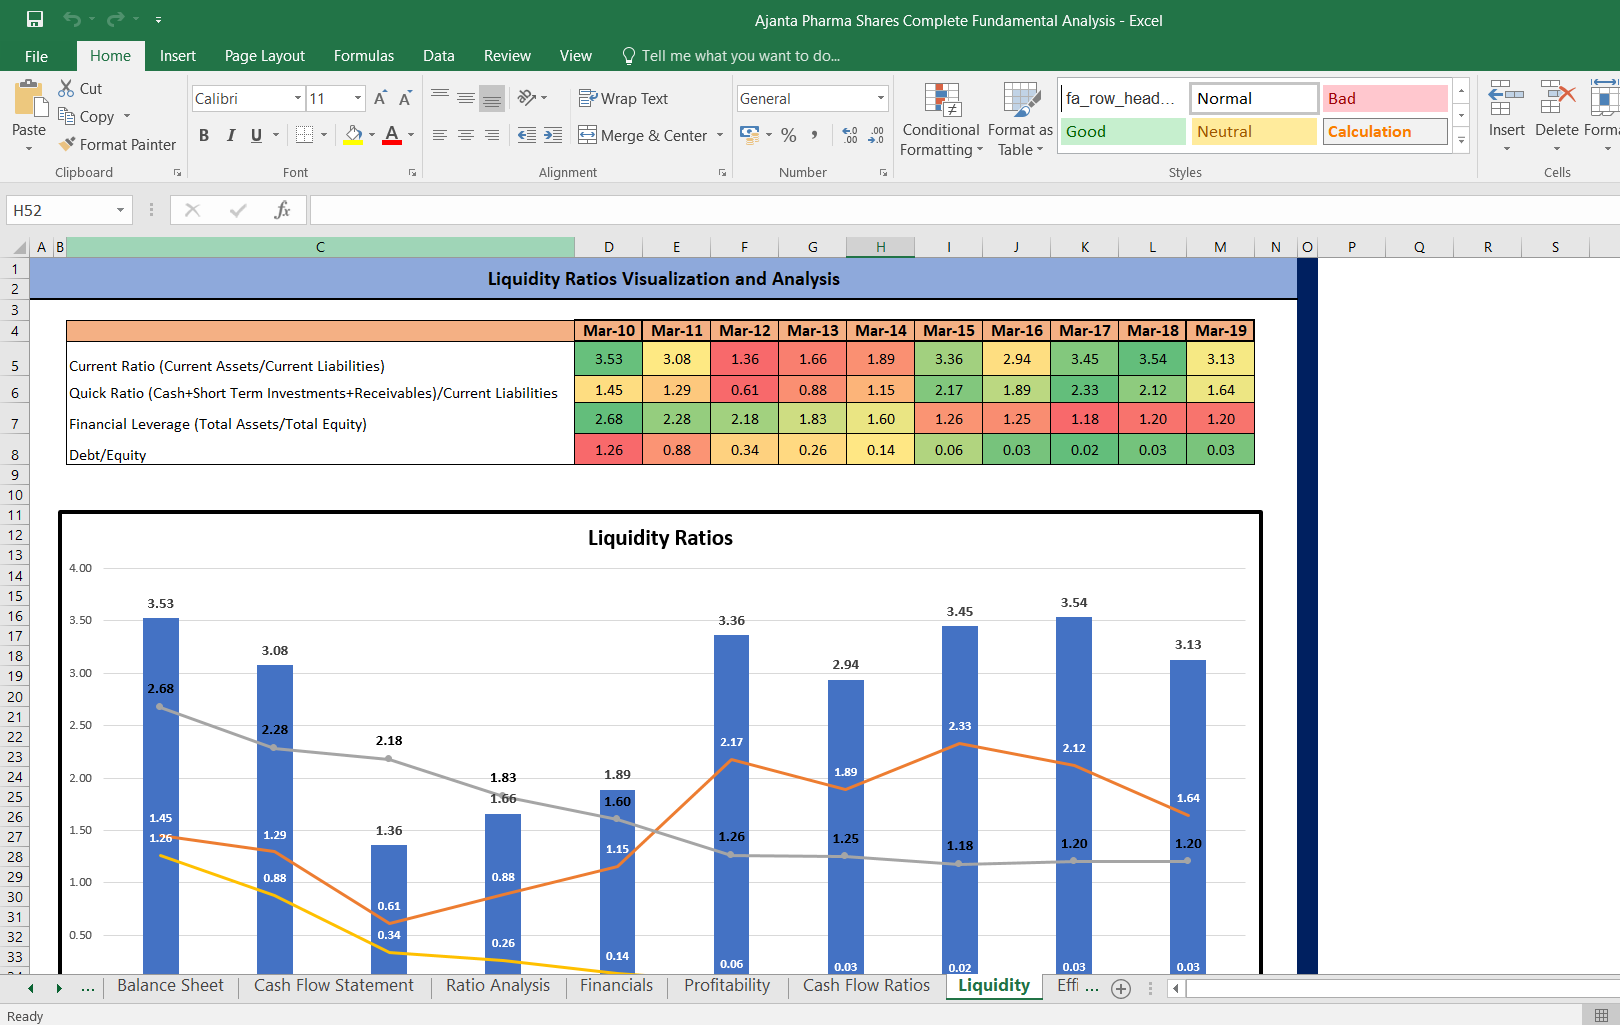Apply yellow Fill Color bucket
This screenshot has width=1620, height=1025.
point(354,135)
